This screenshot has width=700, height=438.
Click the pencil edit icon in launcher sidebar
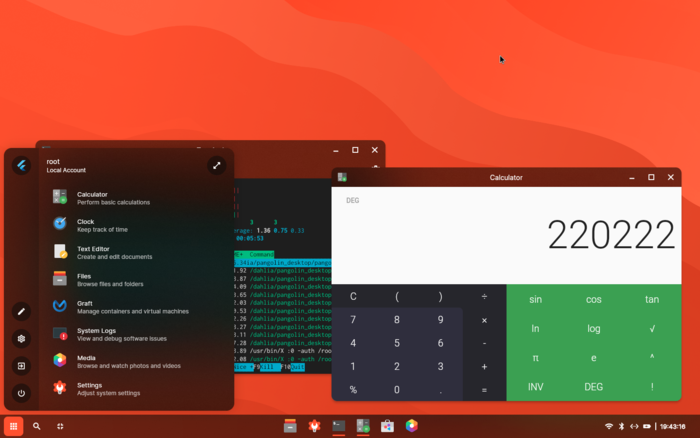point(21,312)
